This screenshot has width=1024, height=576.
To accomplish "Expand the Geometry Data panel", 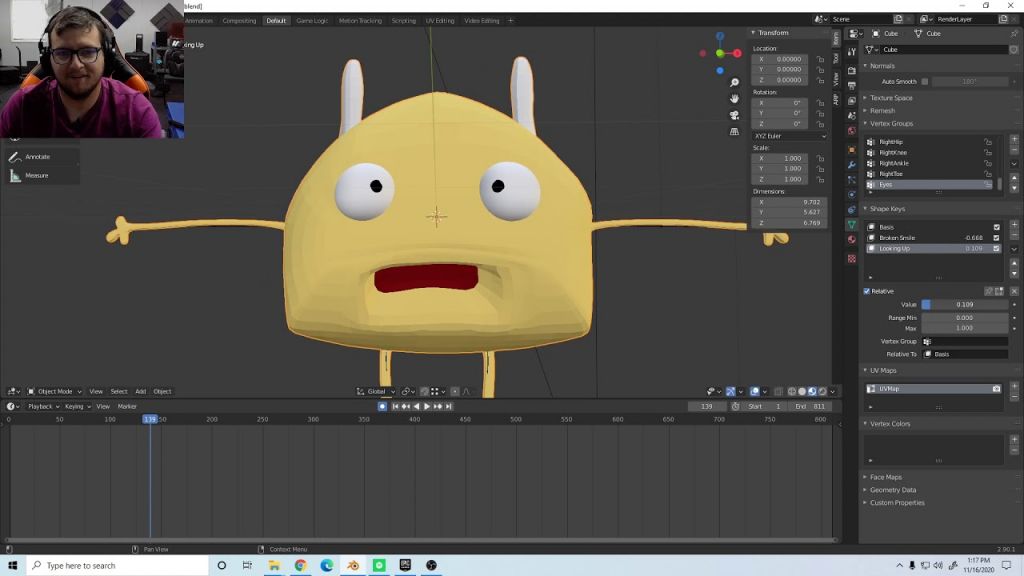I will pos(892,490).
